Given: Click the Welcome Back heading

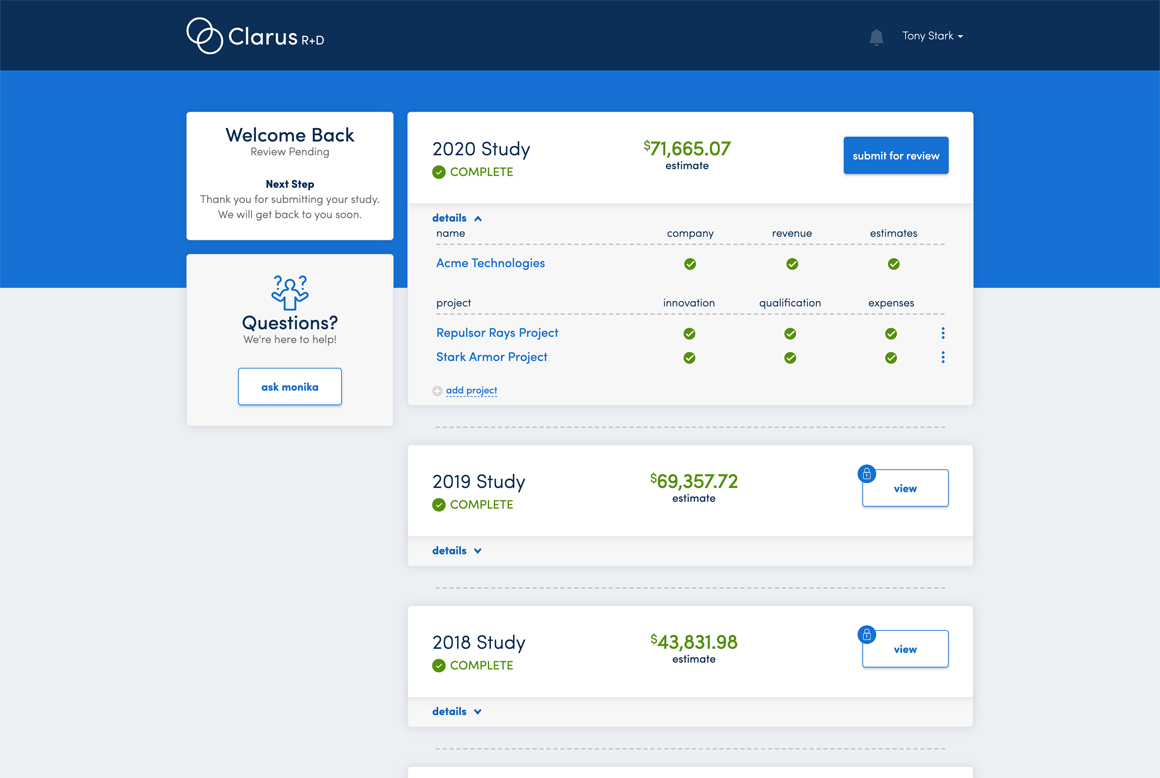Looking at the screenshot, I should (x=290, y=135).
